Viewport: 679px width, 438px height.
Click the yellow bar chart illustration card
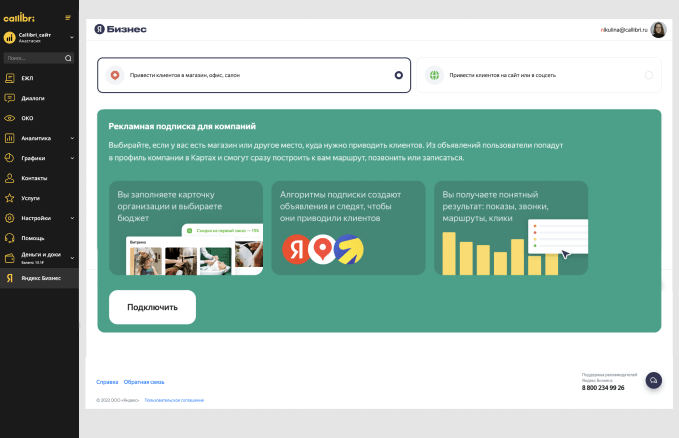pos(511,228)
